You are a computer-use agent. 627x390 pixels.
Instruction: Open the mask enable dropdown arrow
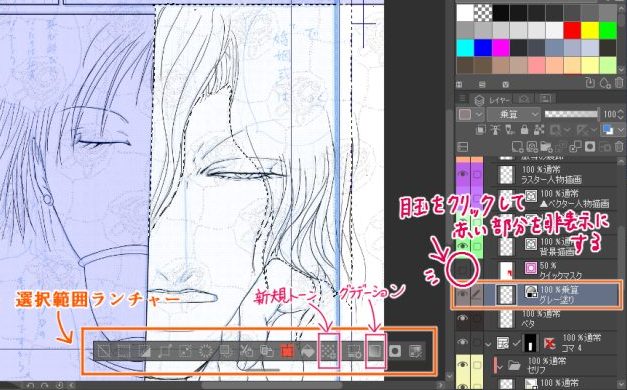(x=567, y=130)
